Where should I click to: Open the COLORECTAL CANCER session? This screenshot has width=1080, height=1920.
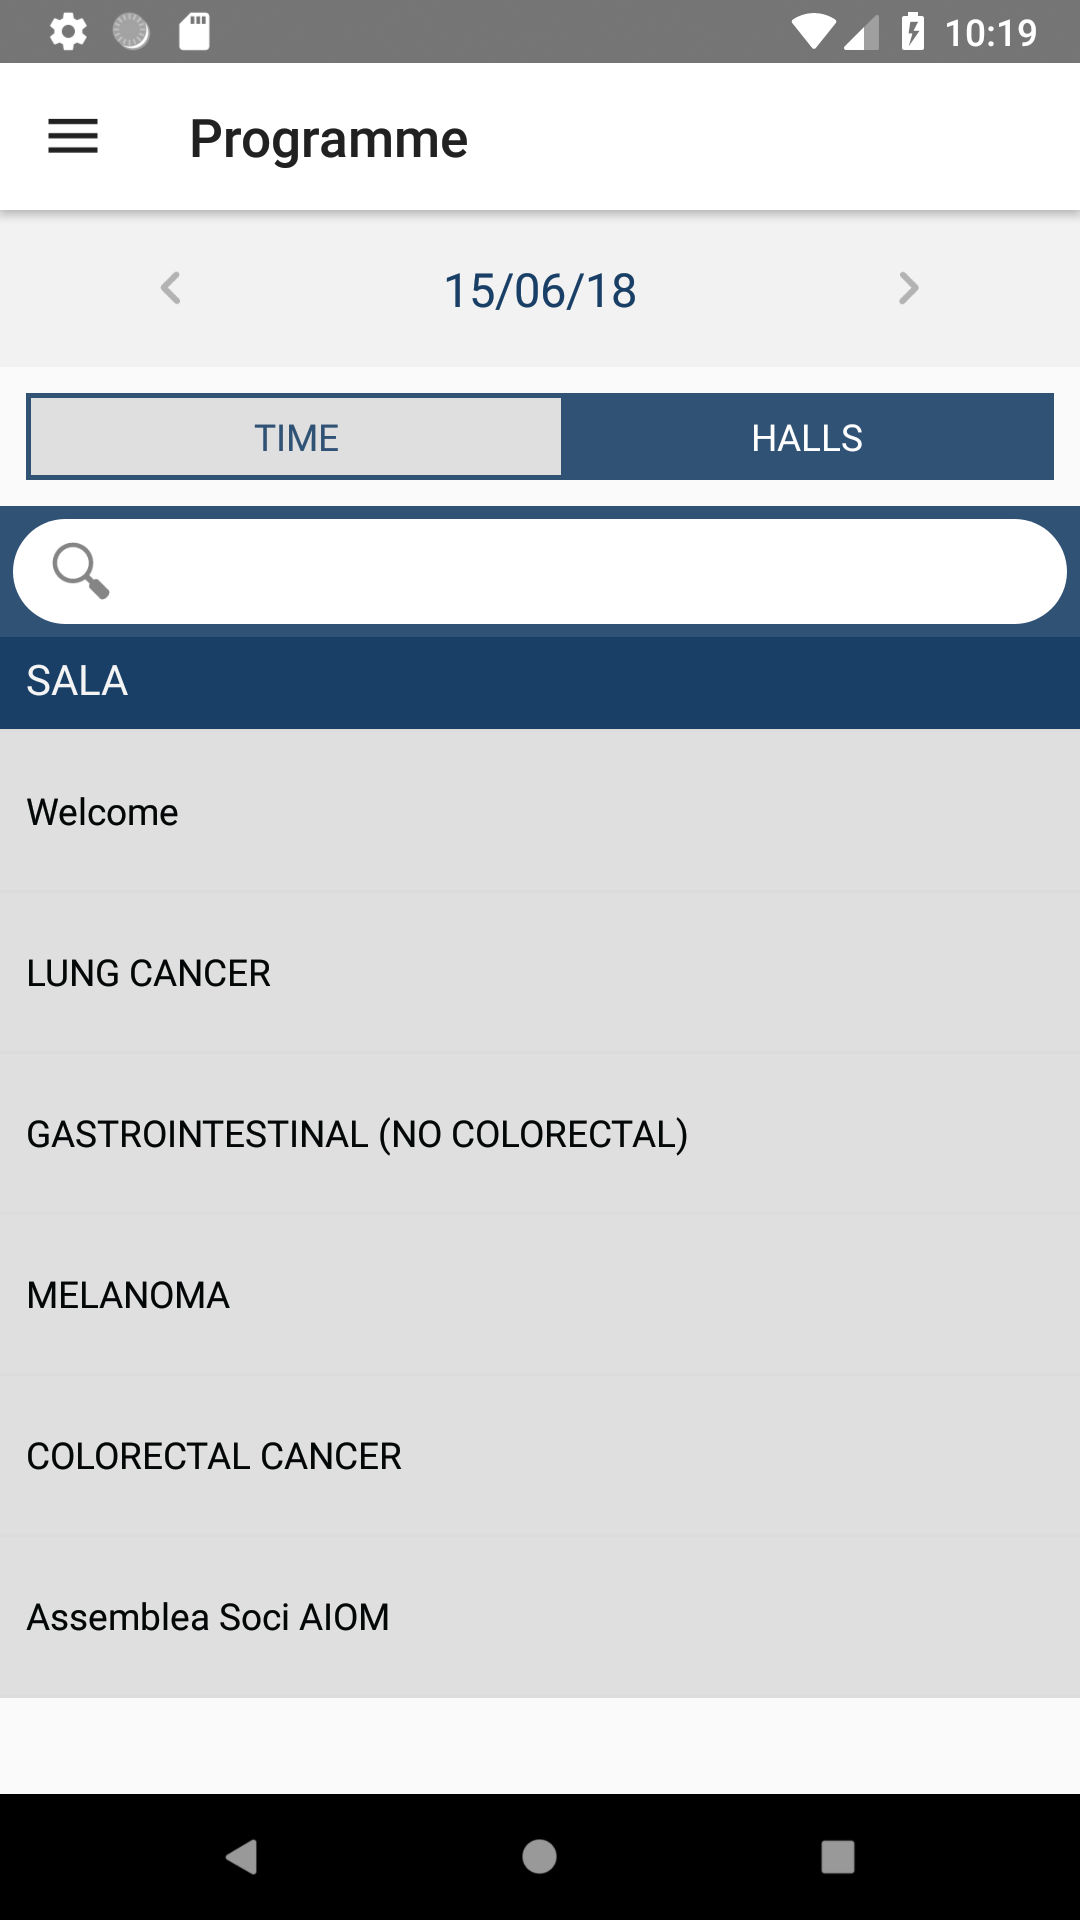(x=540, y=1456)
